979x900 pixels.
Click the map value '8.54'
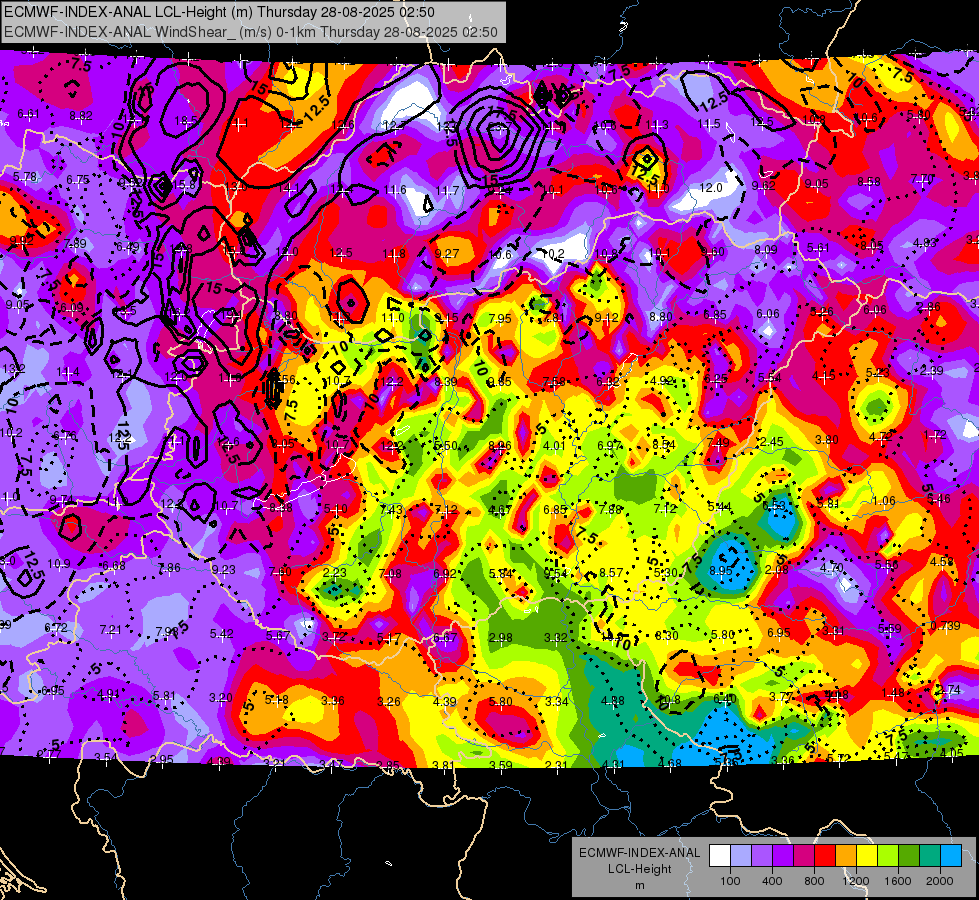point(664,444)
